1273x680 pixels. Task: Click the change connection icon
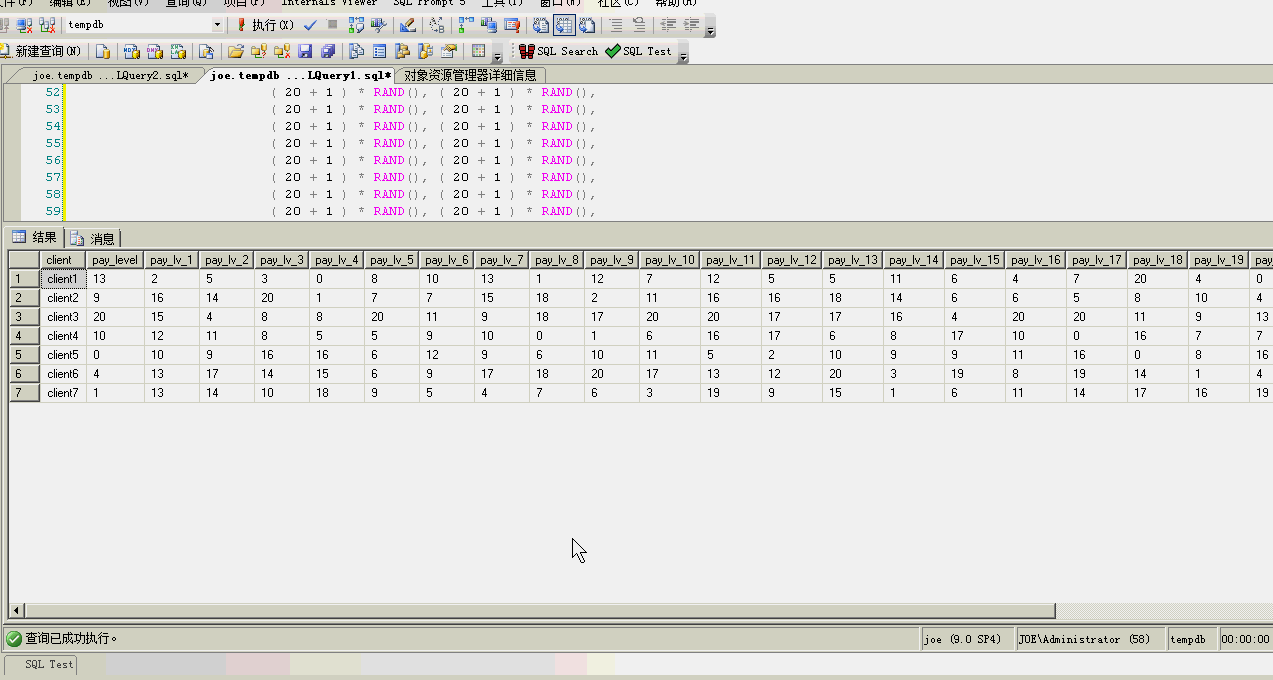24,25
